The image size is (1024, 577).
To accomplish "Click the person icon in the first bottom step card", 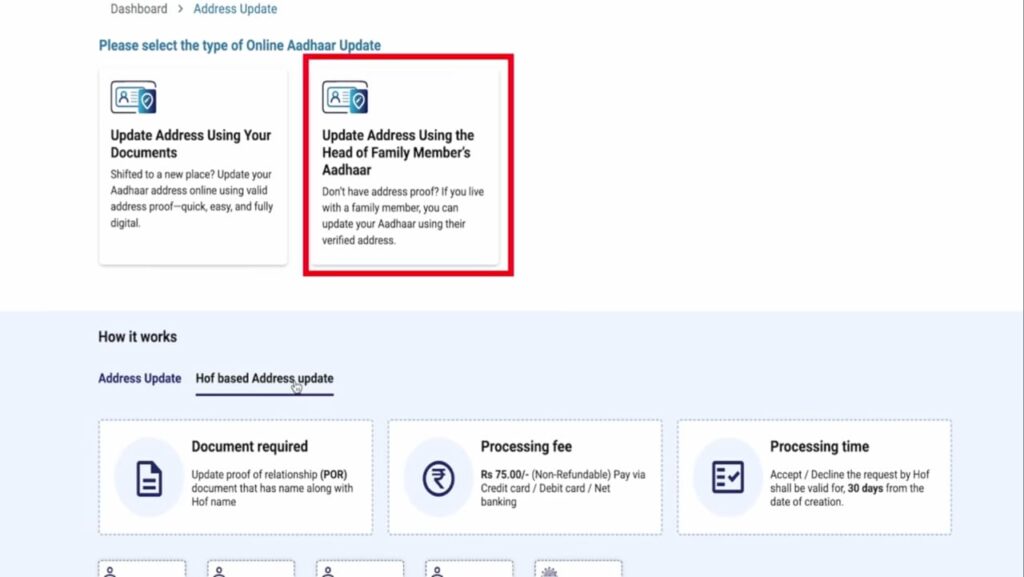I will pyautogui.click(x=110, y=571).
